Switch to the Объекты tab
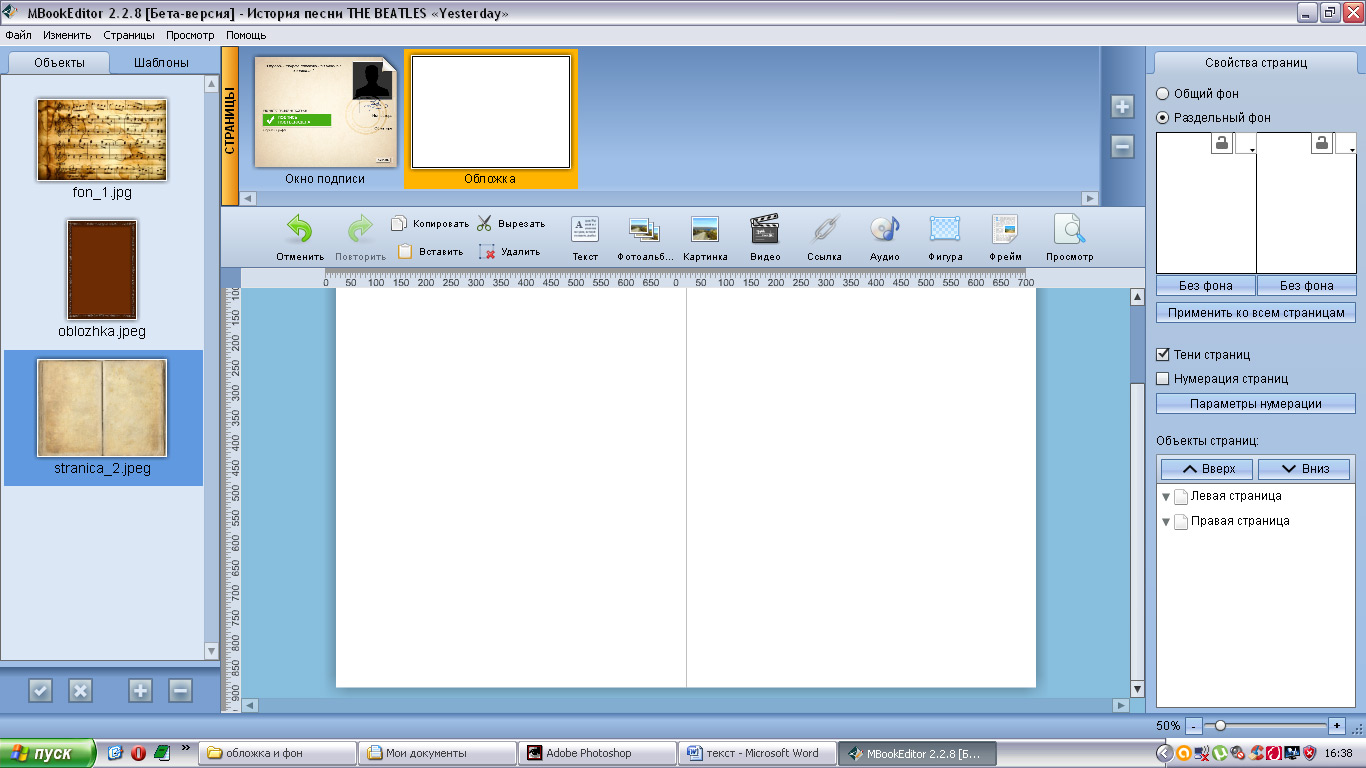 [x=59, y=62]
